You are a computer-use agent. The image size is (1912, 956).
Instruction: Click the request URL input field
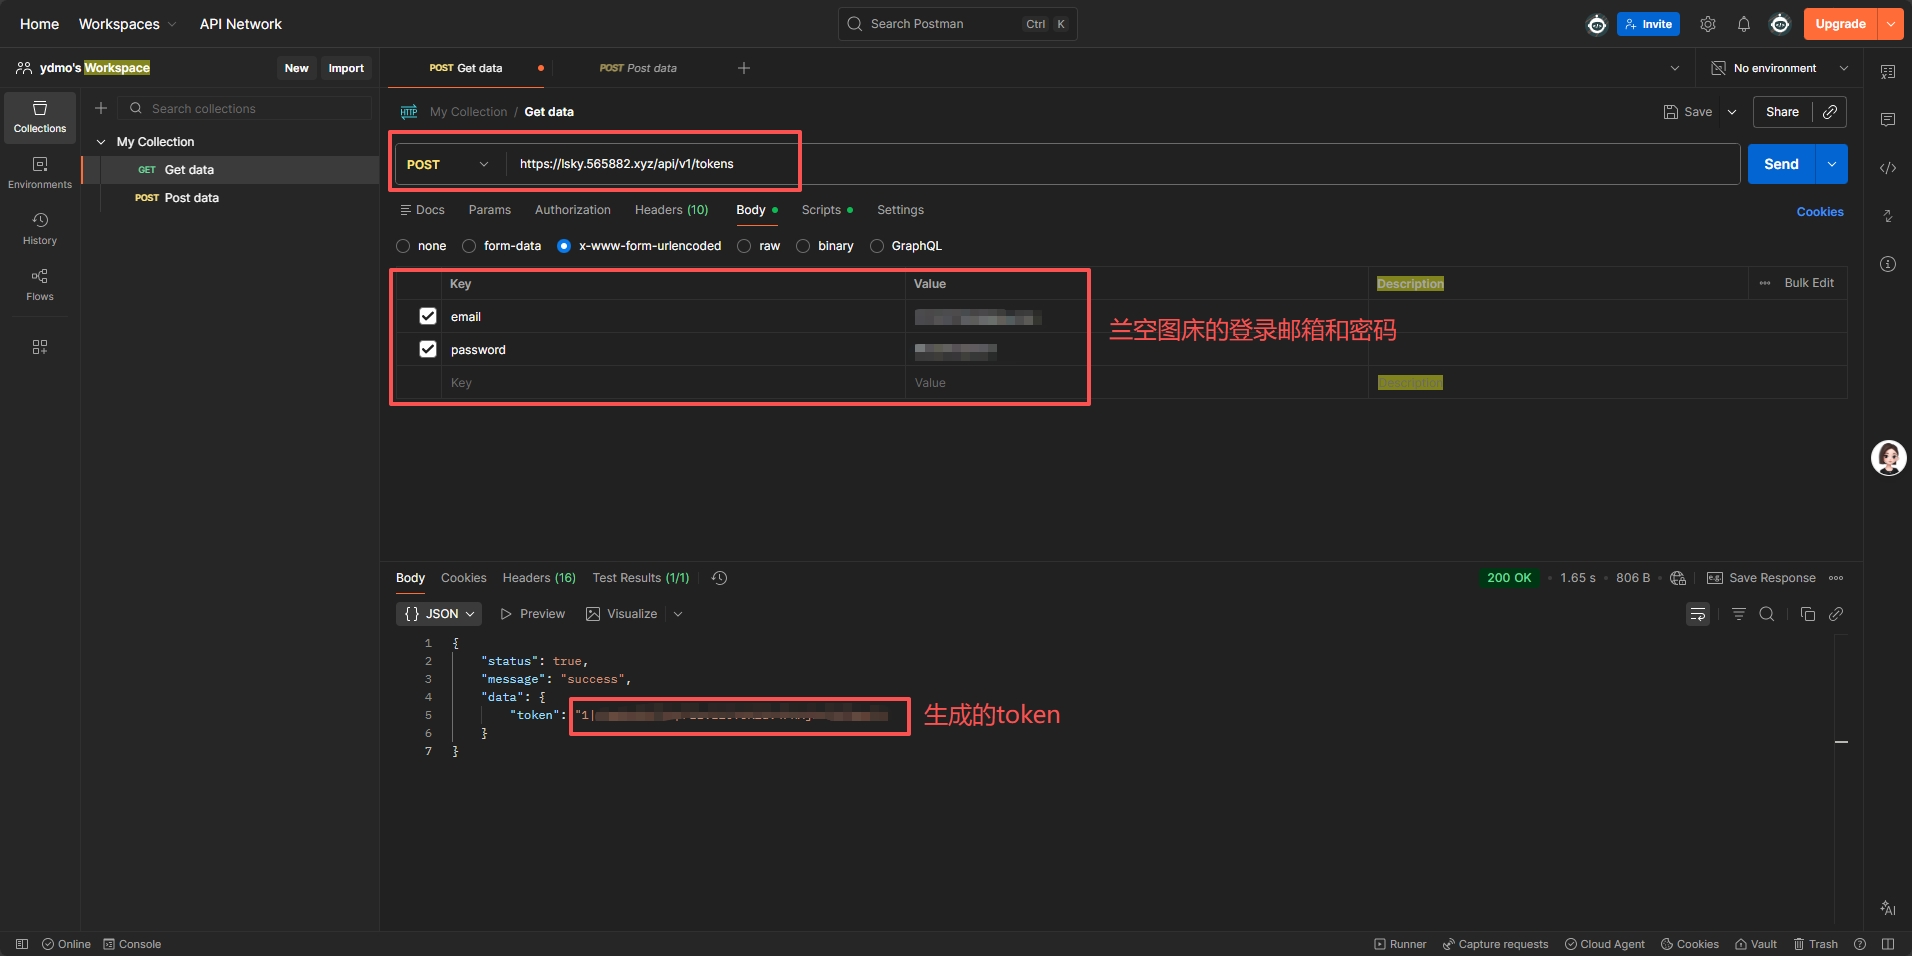[x=1100, y=164]
